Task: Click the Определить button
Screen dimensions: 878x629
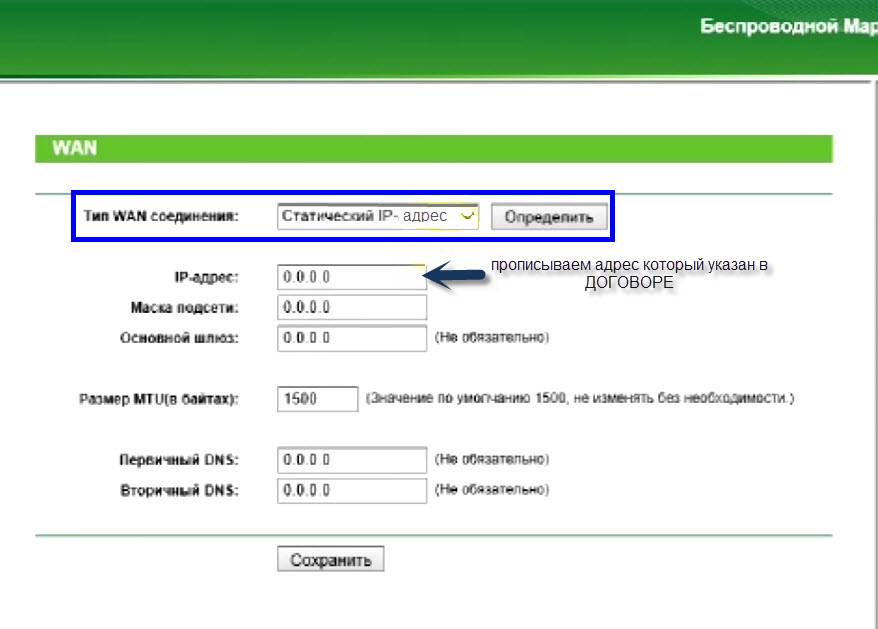Action: [x=549, y=217]
